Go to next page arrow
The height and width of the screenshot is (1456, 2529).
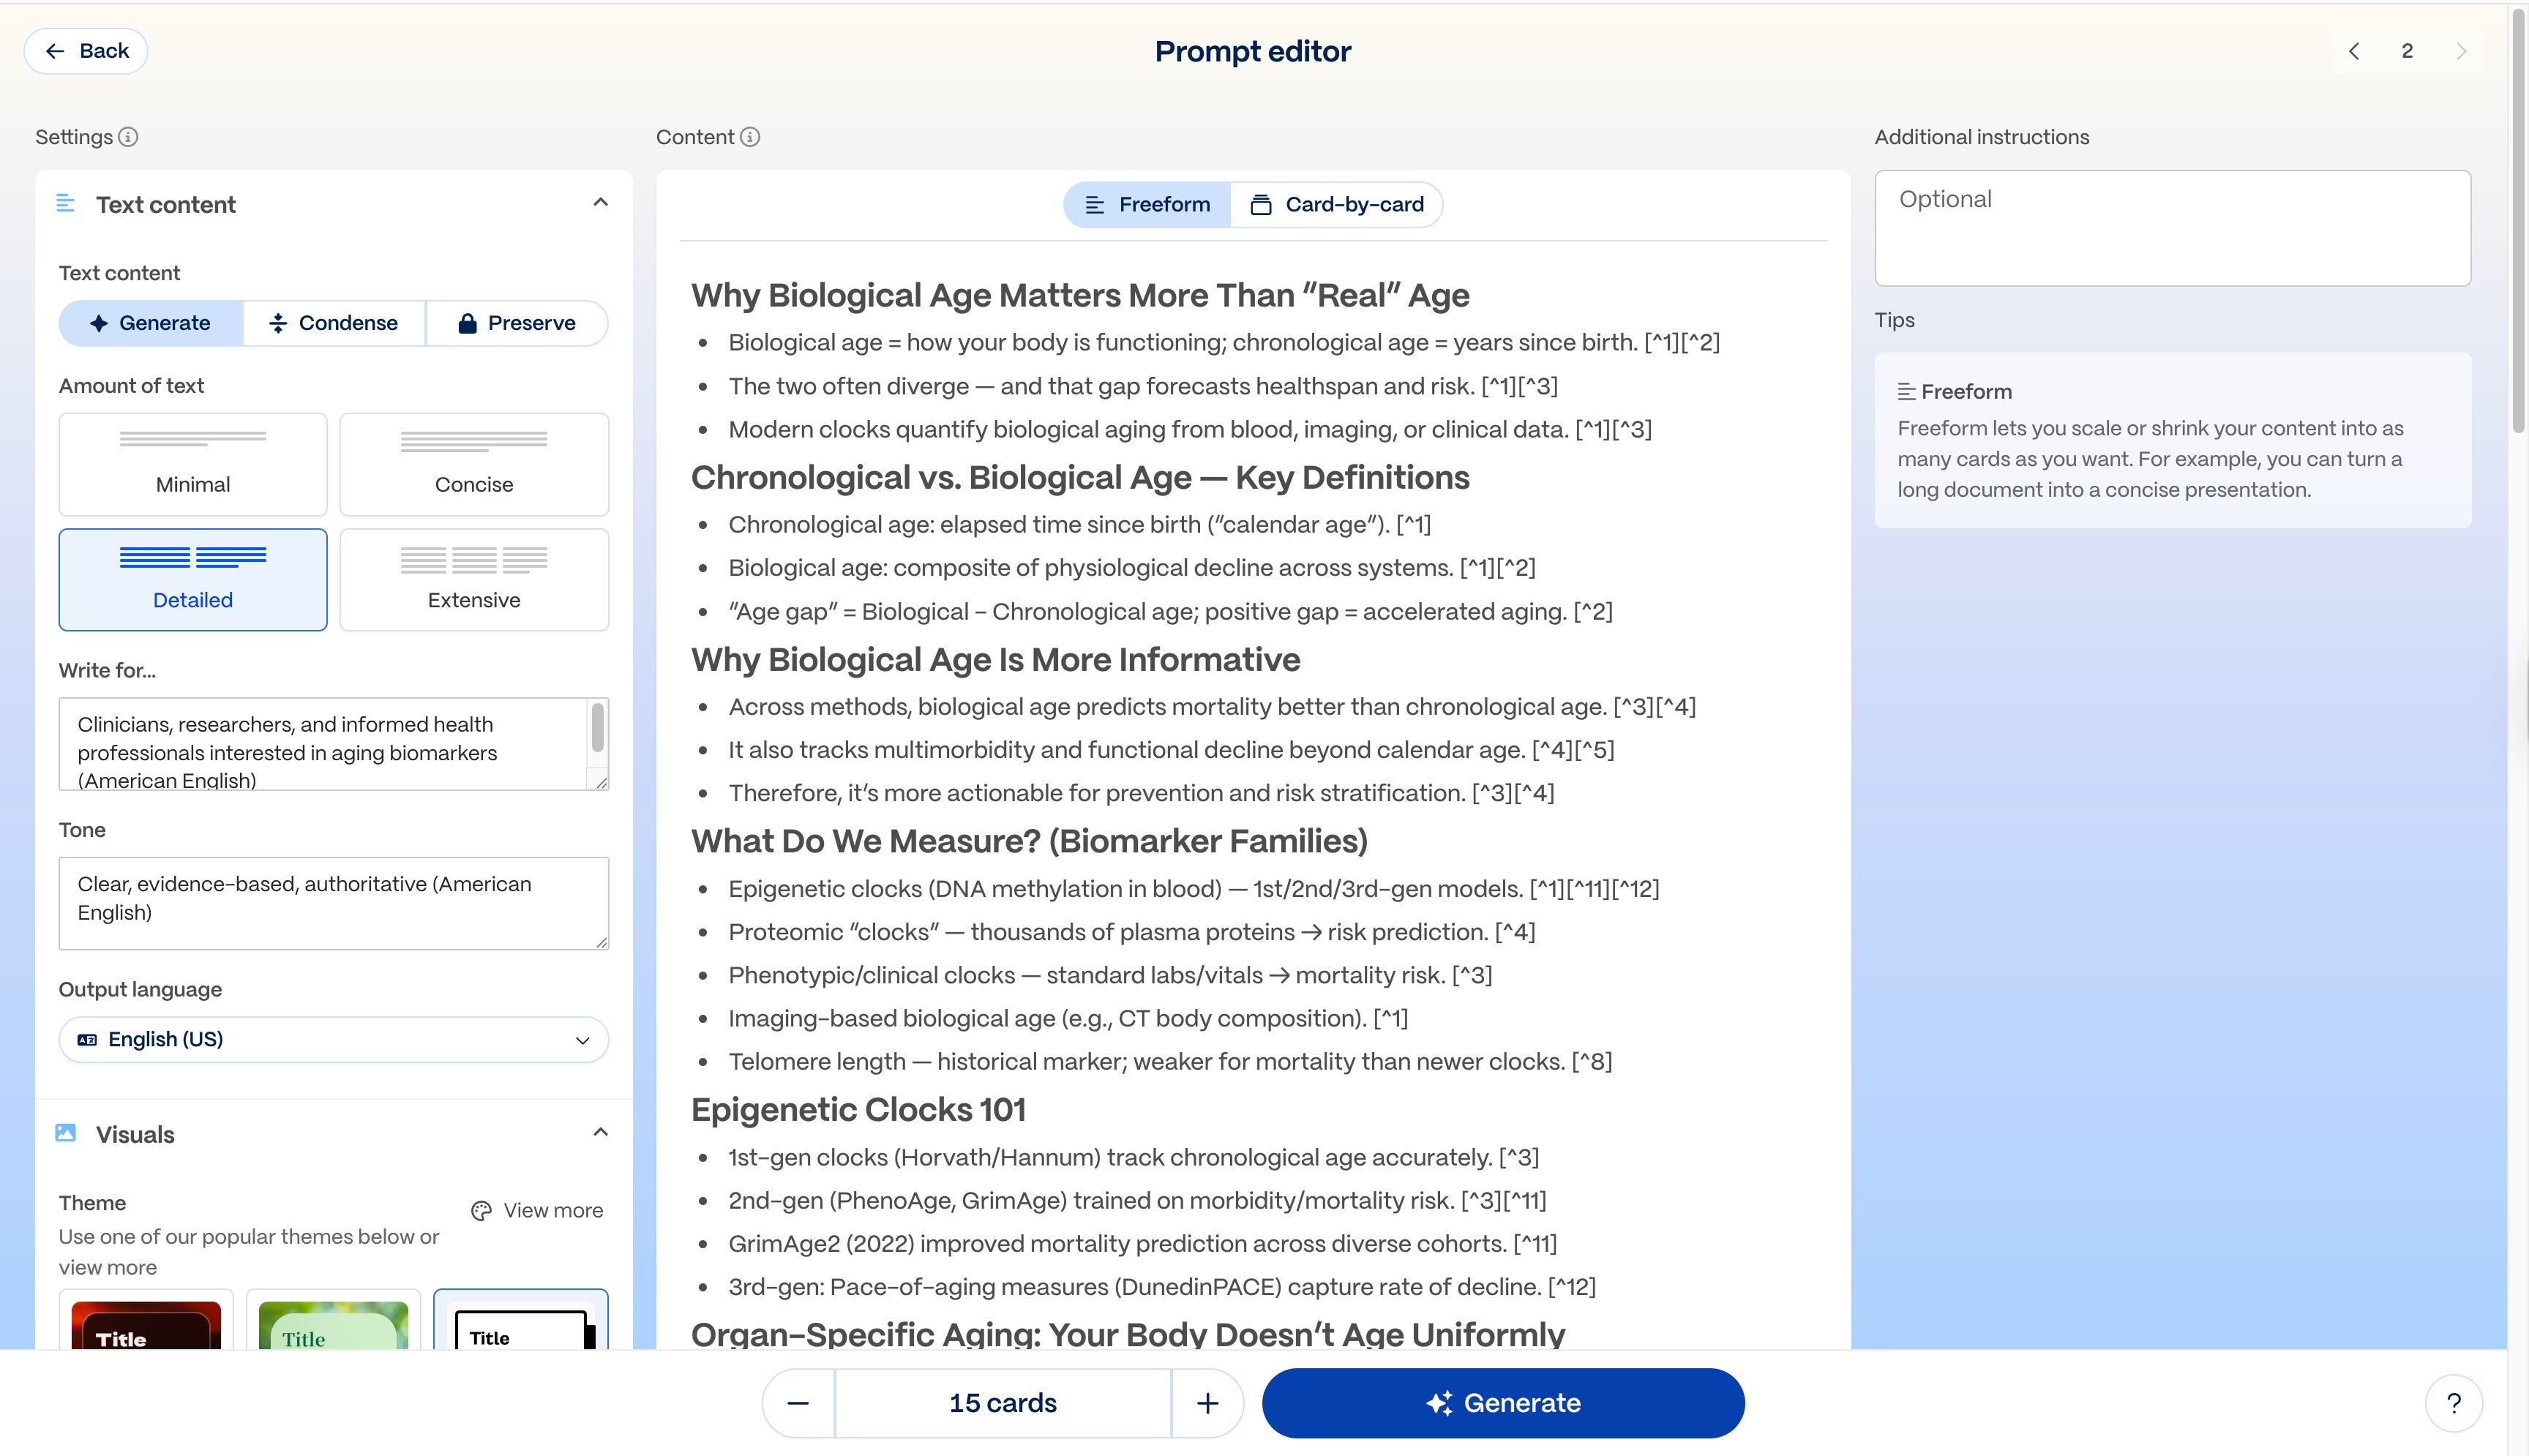coord(2461,51)
